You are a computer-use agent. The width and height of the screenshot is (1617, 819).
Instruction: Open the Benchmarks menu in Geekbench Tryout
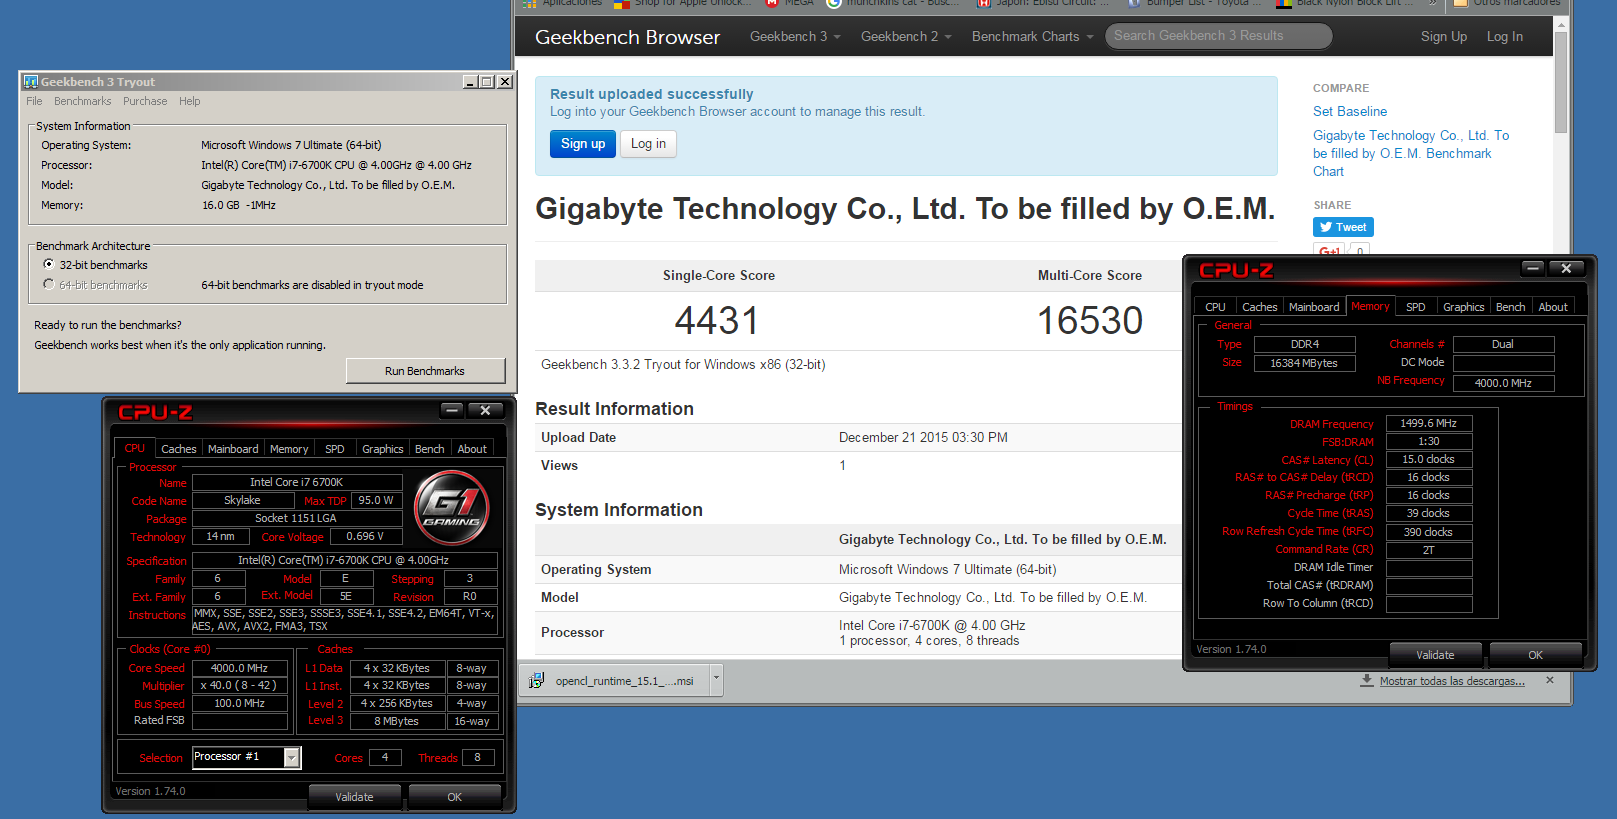tap(83, 101)
